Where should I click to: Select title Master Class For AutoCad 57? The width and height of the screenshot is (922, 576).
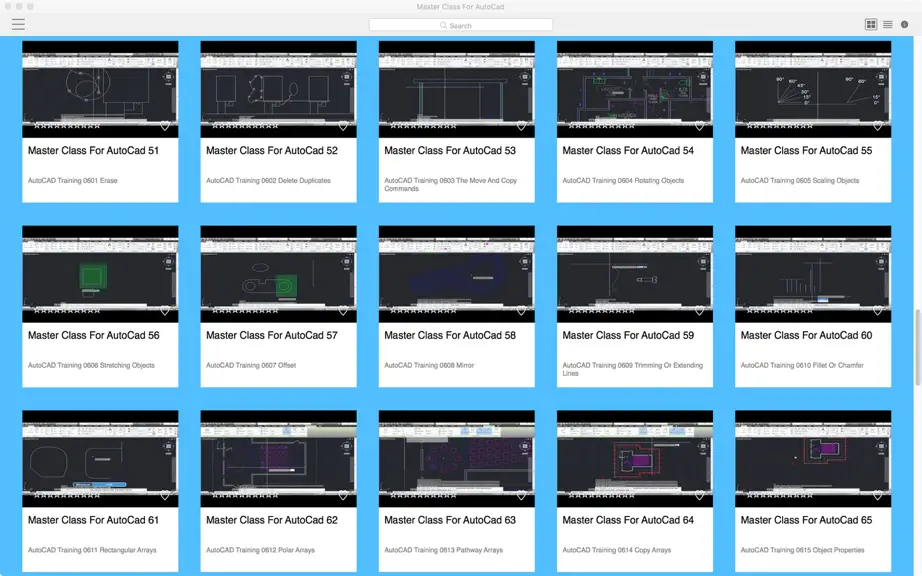point(272,335)
